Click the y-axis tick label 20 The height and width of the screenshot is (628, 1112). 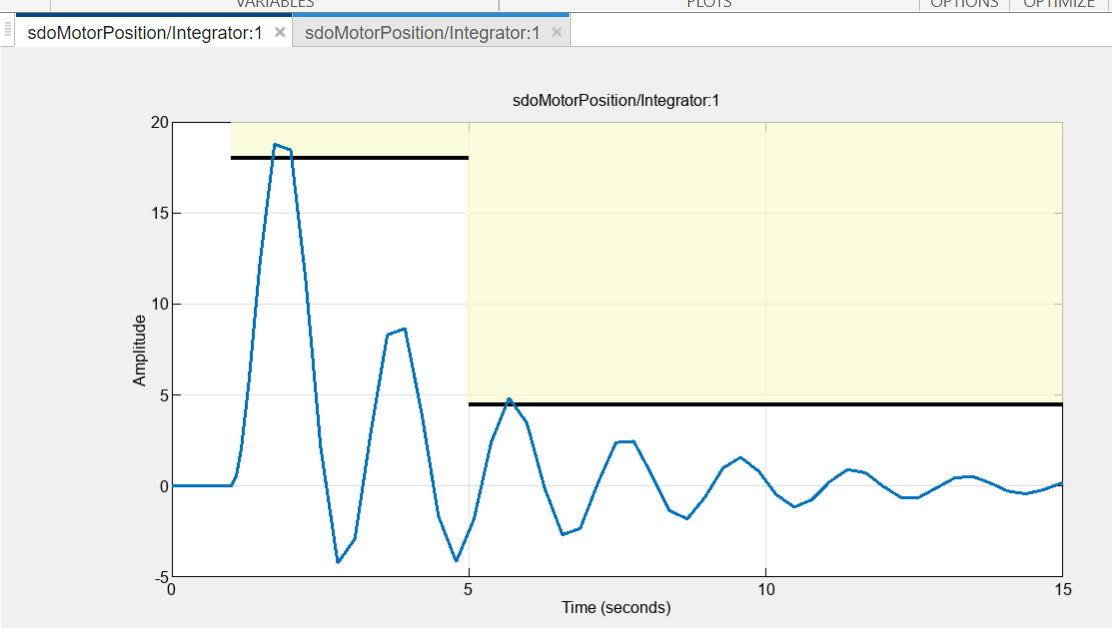tap(160, 123)
